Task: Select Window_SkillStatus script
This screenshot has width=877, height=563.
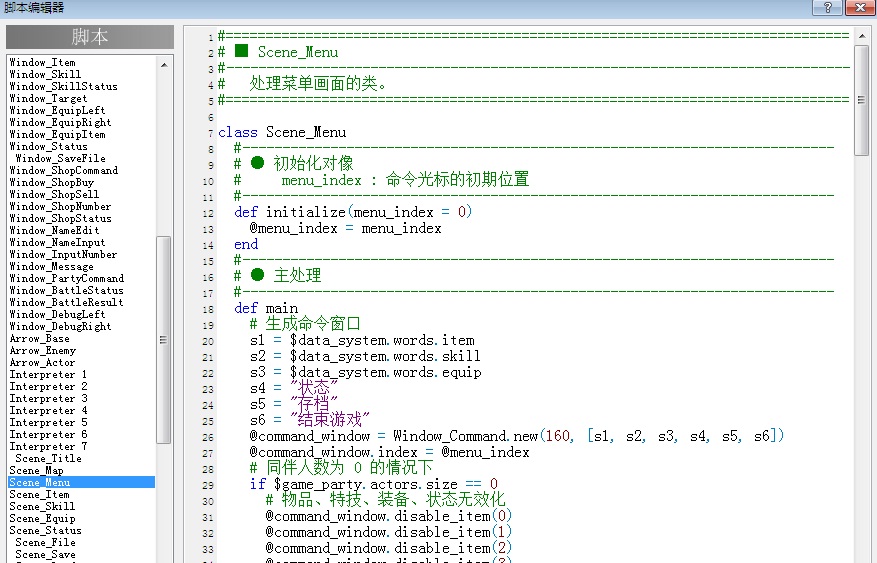Action: pyautogui.click(x=63, y=87)
